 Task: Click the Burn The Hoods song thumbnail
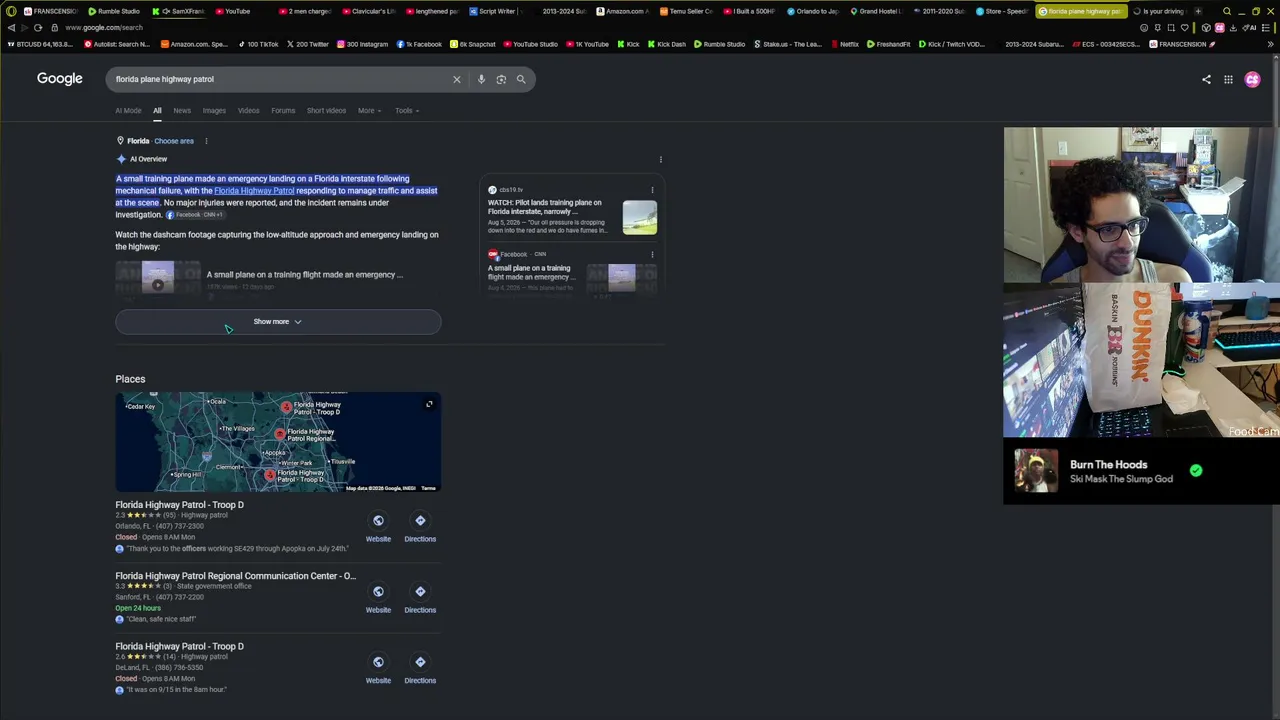[x=1036, y=471]
